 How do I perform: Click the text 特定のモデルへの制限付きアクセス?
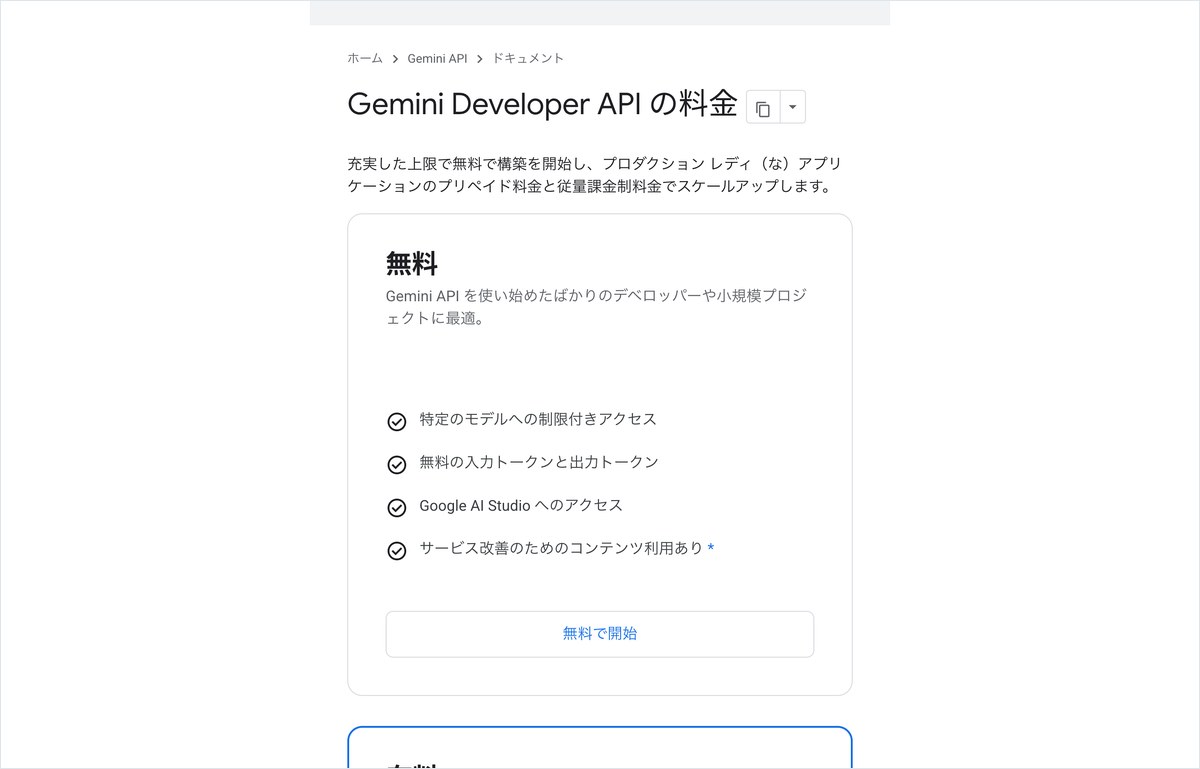[x=538, y=419]
